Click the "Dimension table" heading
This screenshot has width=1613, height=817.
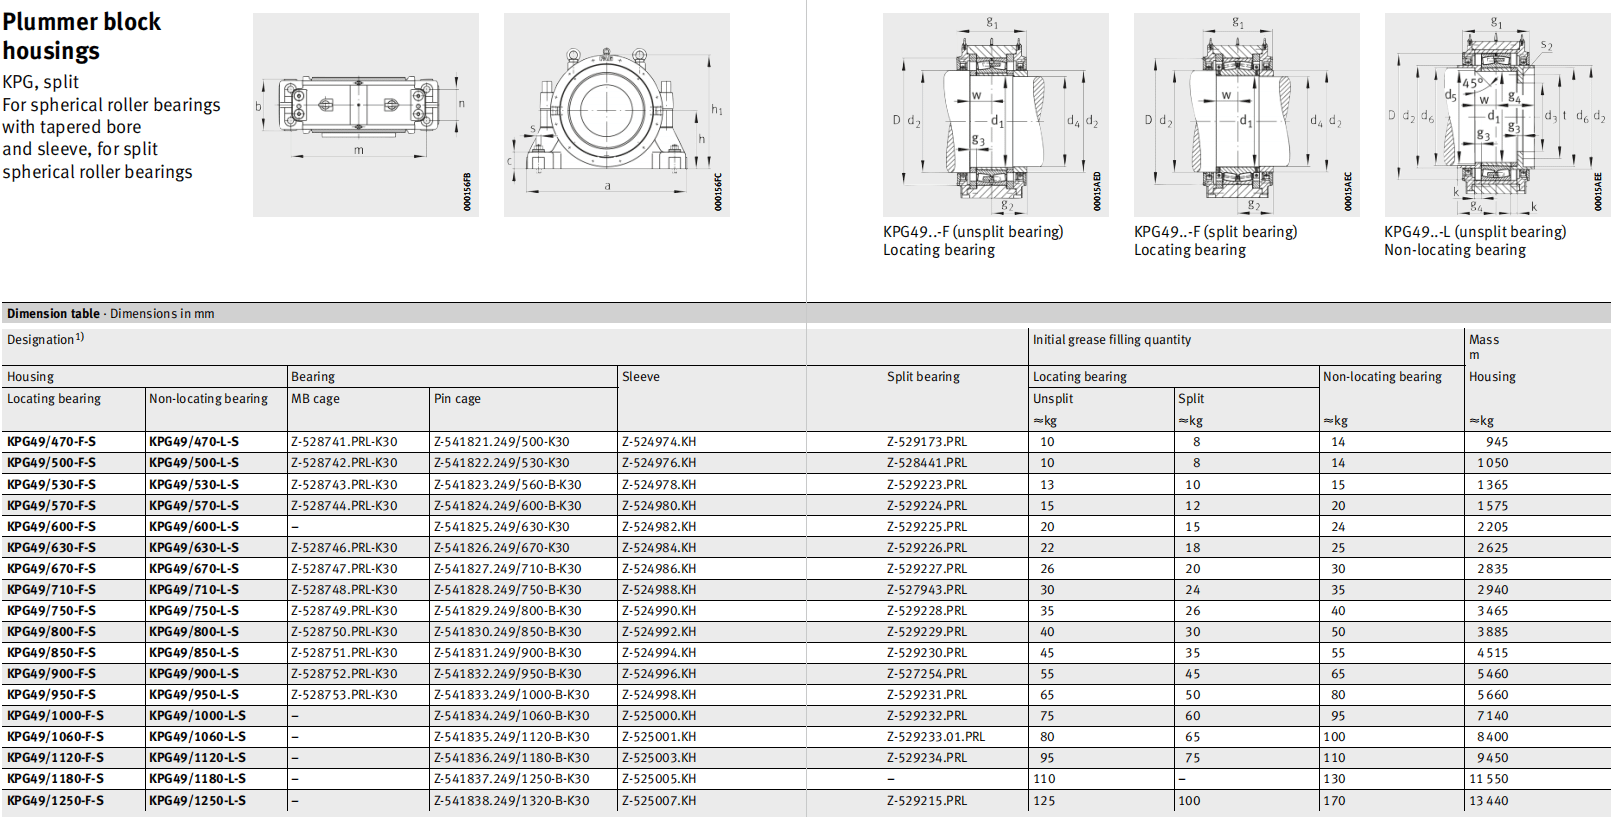point(53,314)
